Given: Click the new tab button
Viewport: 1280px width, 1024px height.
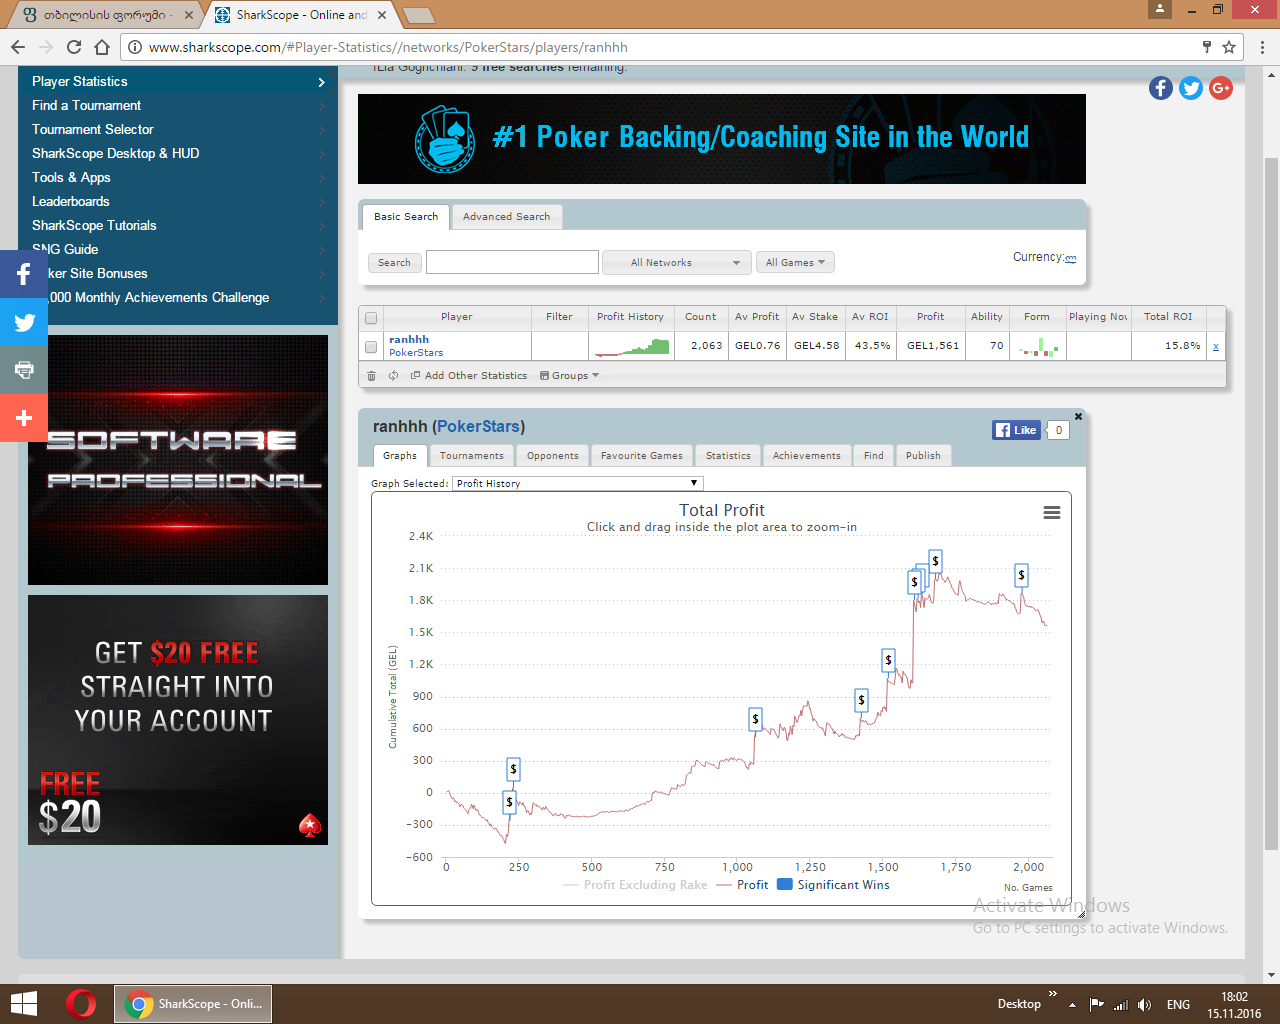Looking at the screenshot, I should (x=418, y=15).
